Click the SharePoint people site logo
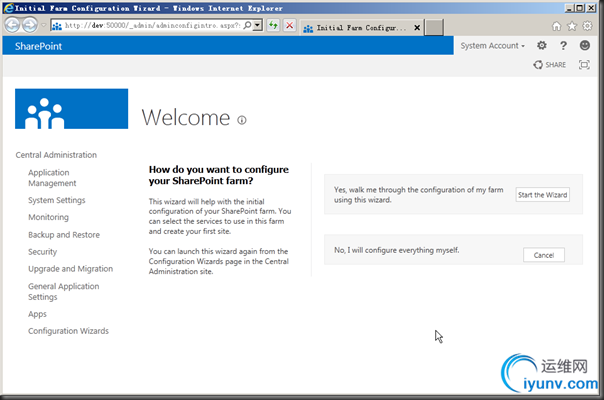This screenshot has height=400, width=604. tap(71, 109)
